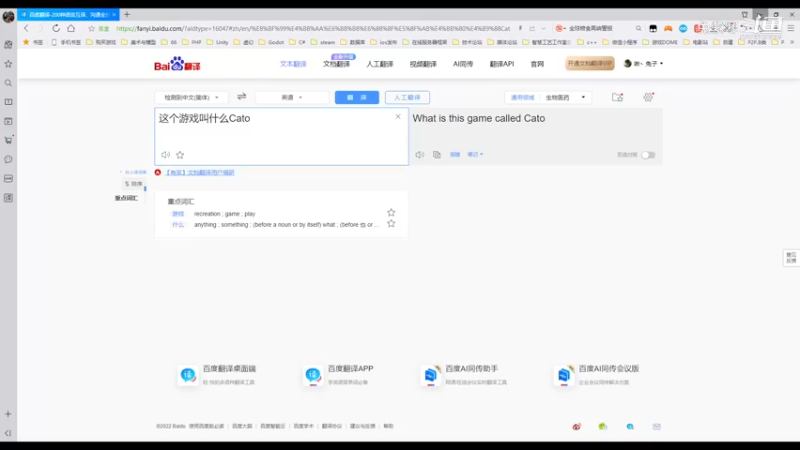The image size is (800, 450).
Task: Open 百度翻译桌面端 download card
Action: tap(217, 375)
